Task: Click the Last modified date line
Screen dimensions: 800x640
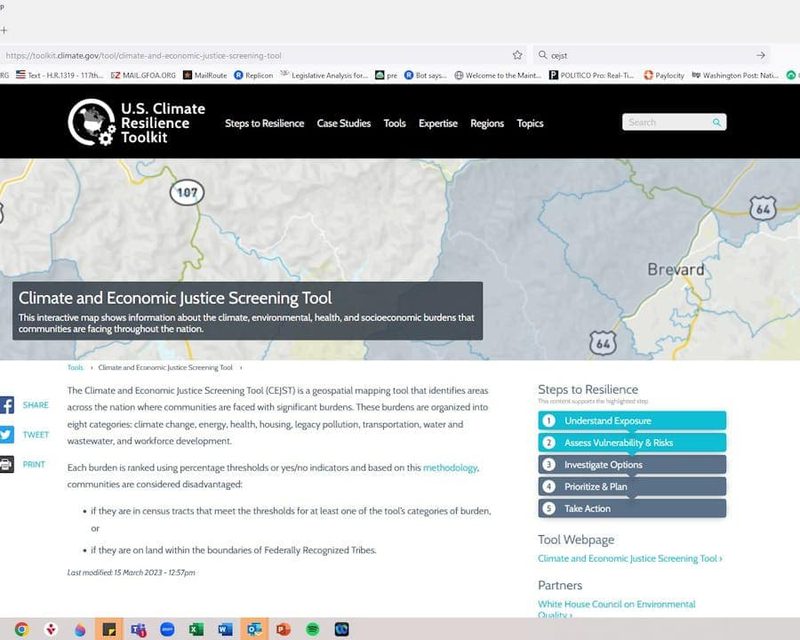Action: [131, 573]
